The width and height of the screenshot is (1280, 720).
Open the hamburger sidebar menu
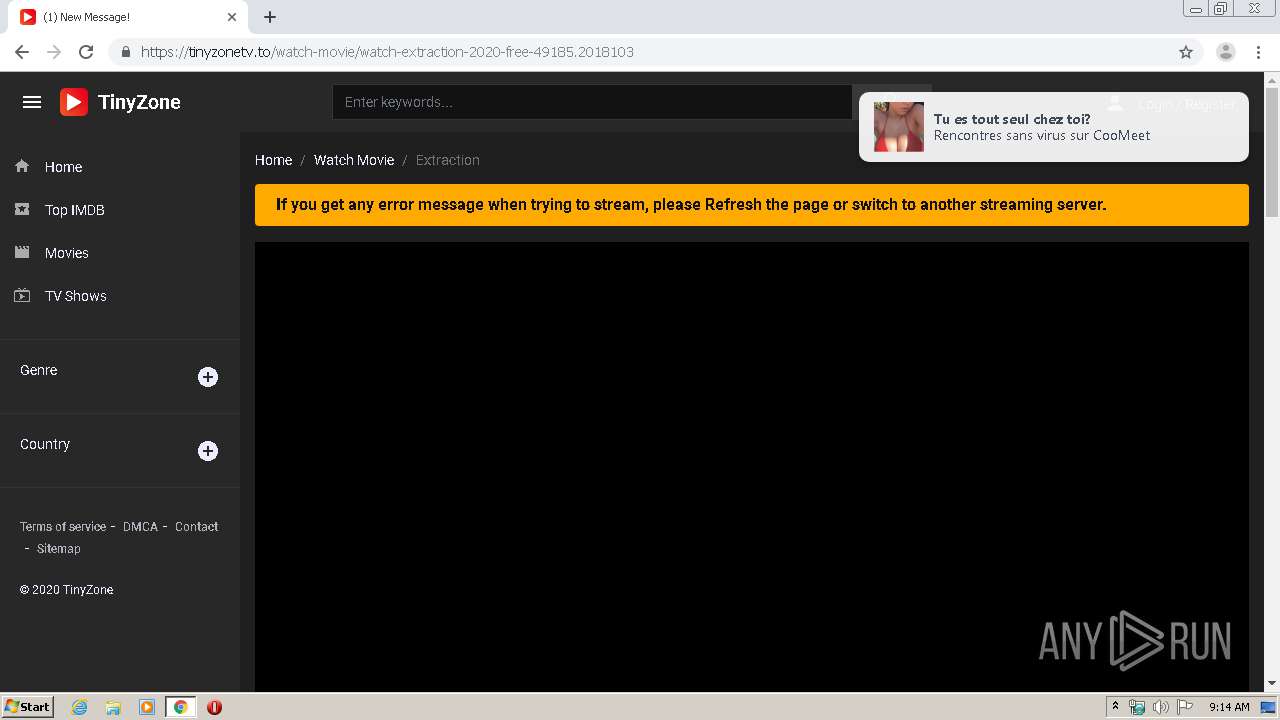tap(32, 102)
